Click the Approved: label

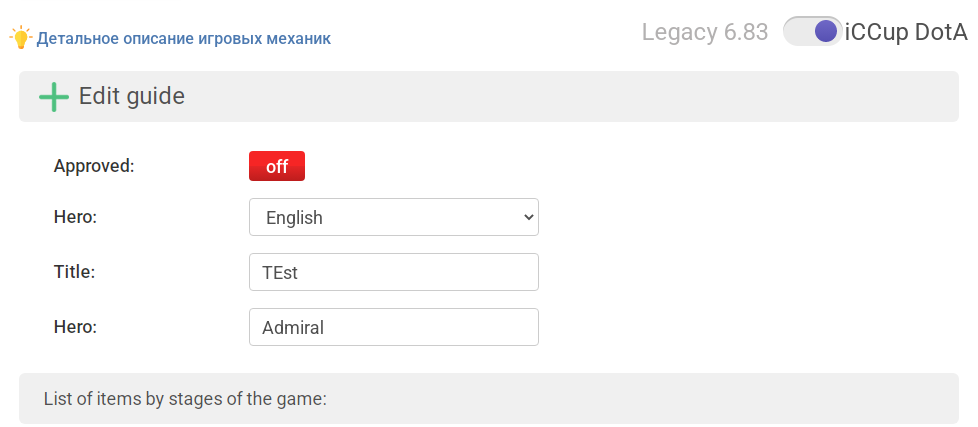(94, 166)
